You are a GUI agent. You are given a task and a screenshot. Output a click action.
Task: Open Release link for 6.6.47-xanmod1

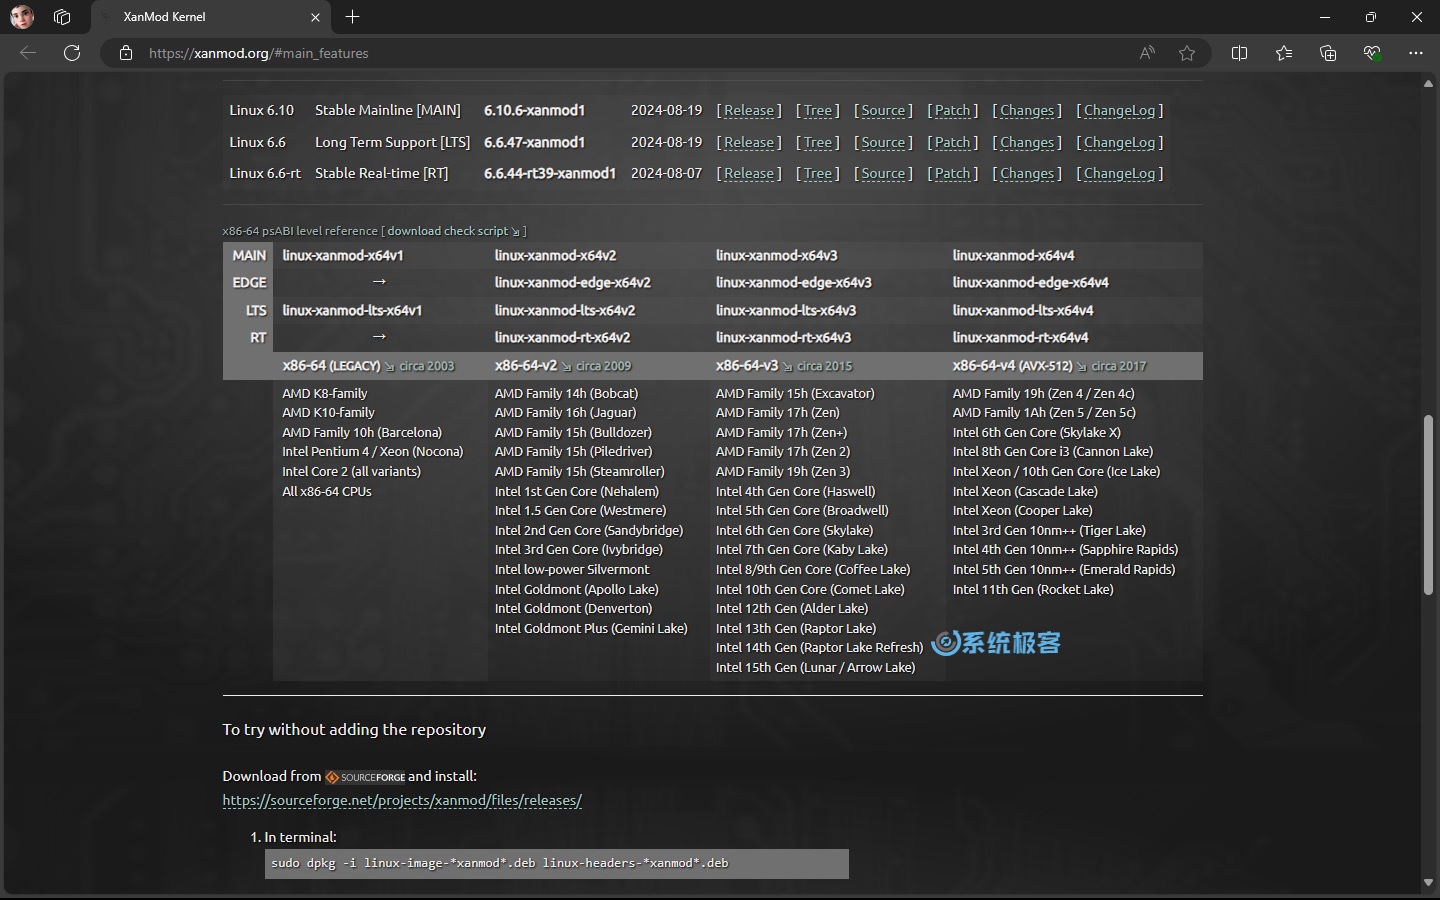749,143
